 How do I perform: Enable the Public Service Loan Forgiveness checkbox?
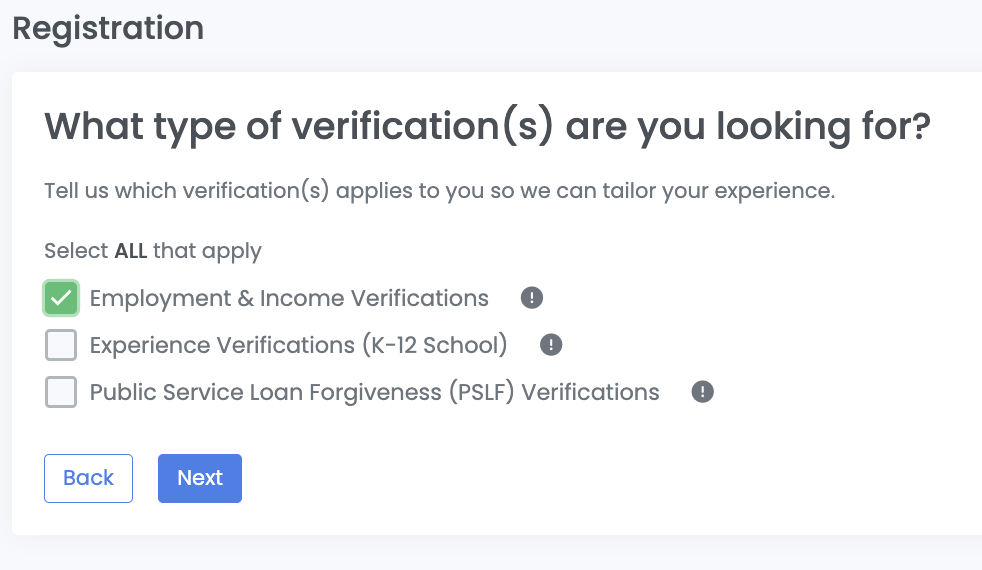tap(61, 392)
